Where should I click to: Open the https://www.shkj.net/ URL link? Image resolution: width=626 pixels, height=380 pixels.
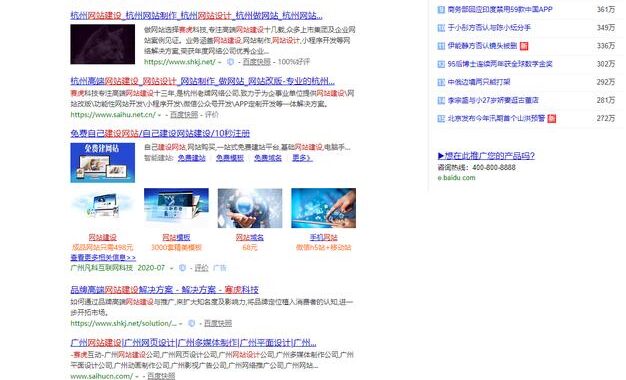pos(180,62)
